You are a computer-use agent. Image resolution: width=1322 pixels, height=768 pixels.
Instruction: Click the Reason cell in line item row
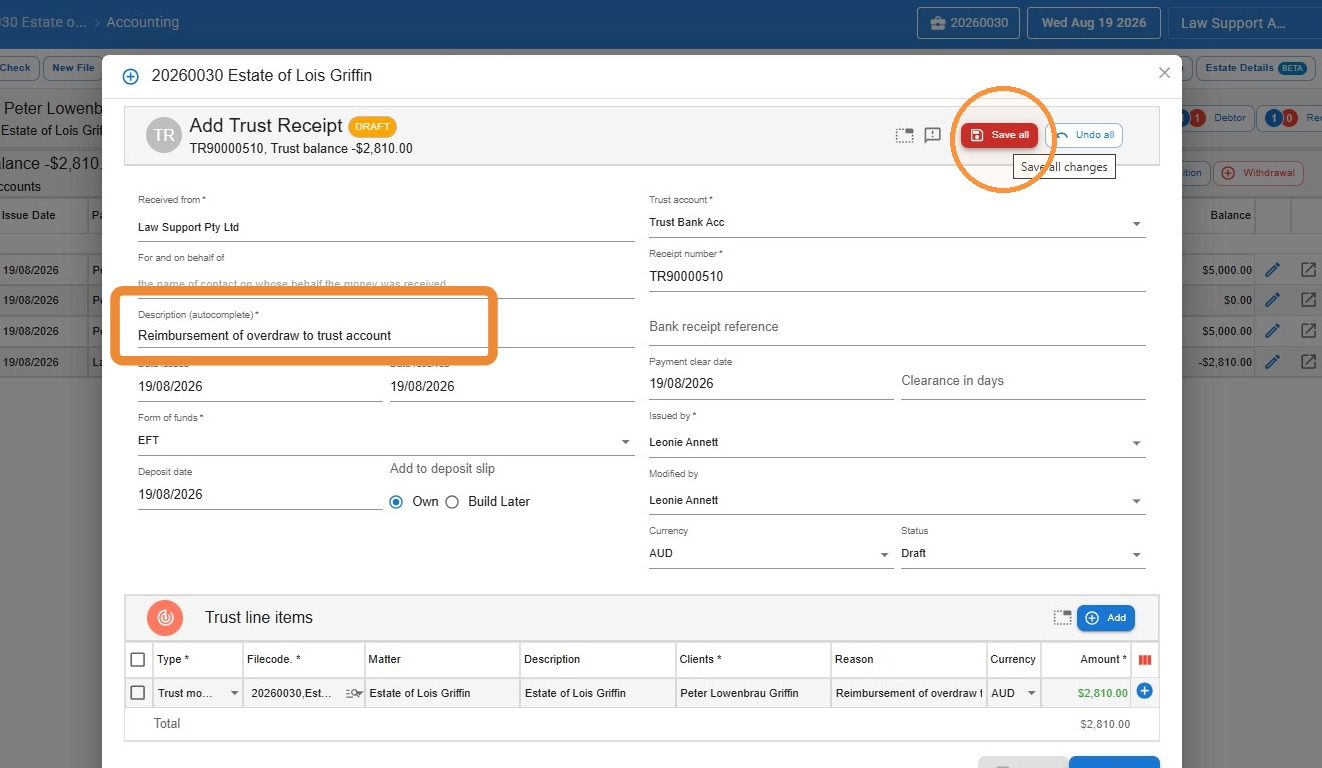(x=908, y=693)
